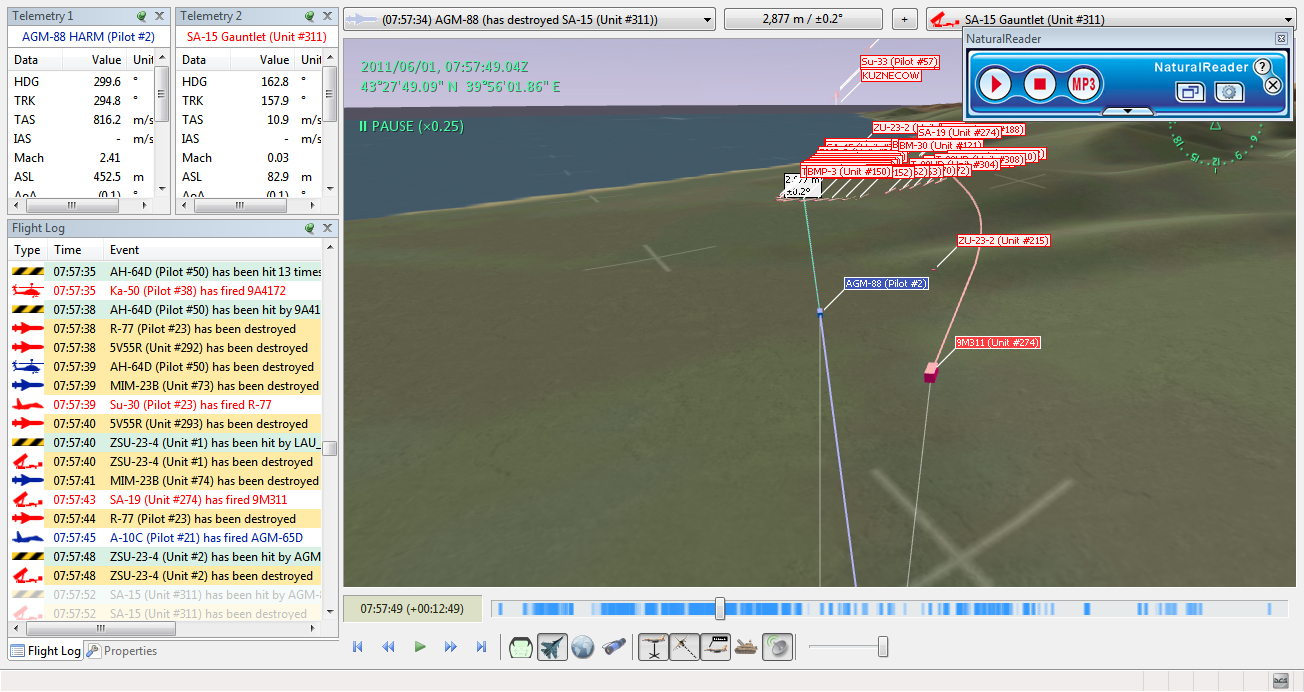The image size is (1304, 692).
Task: Click the Event column header in Flight Log
Action: click(214, 250)
